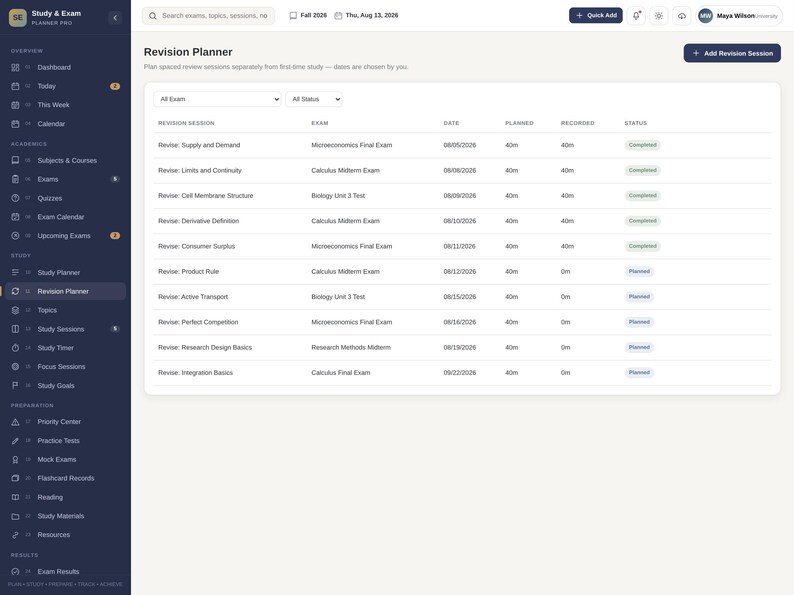Click the Focus Sessions target icon
Screen dimensions: 794x595
pyautogui.click(x=15, y=366)
